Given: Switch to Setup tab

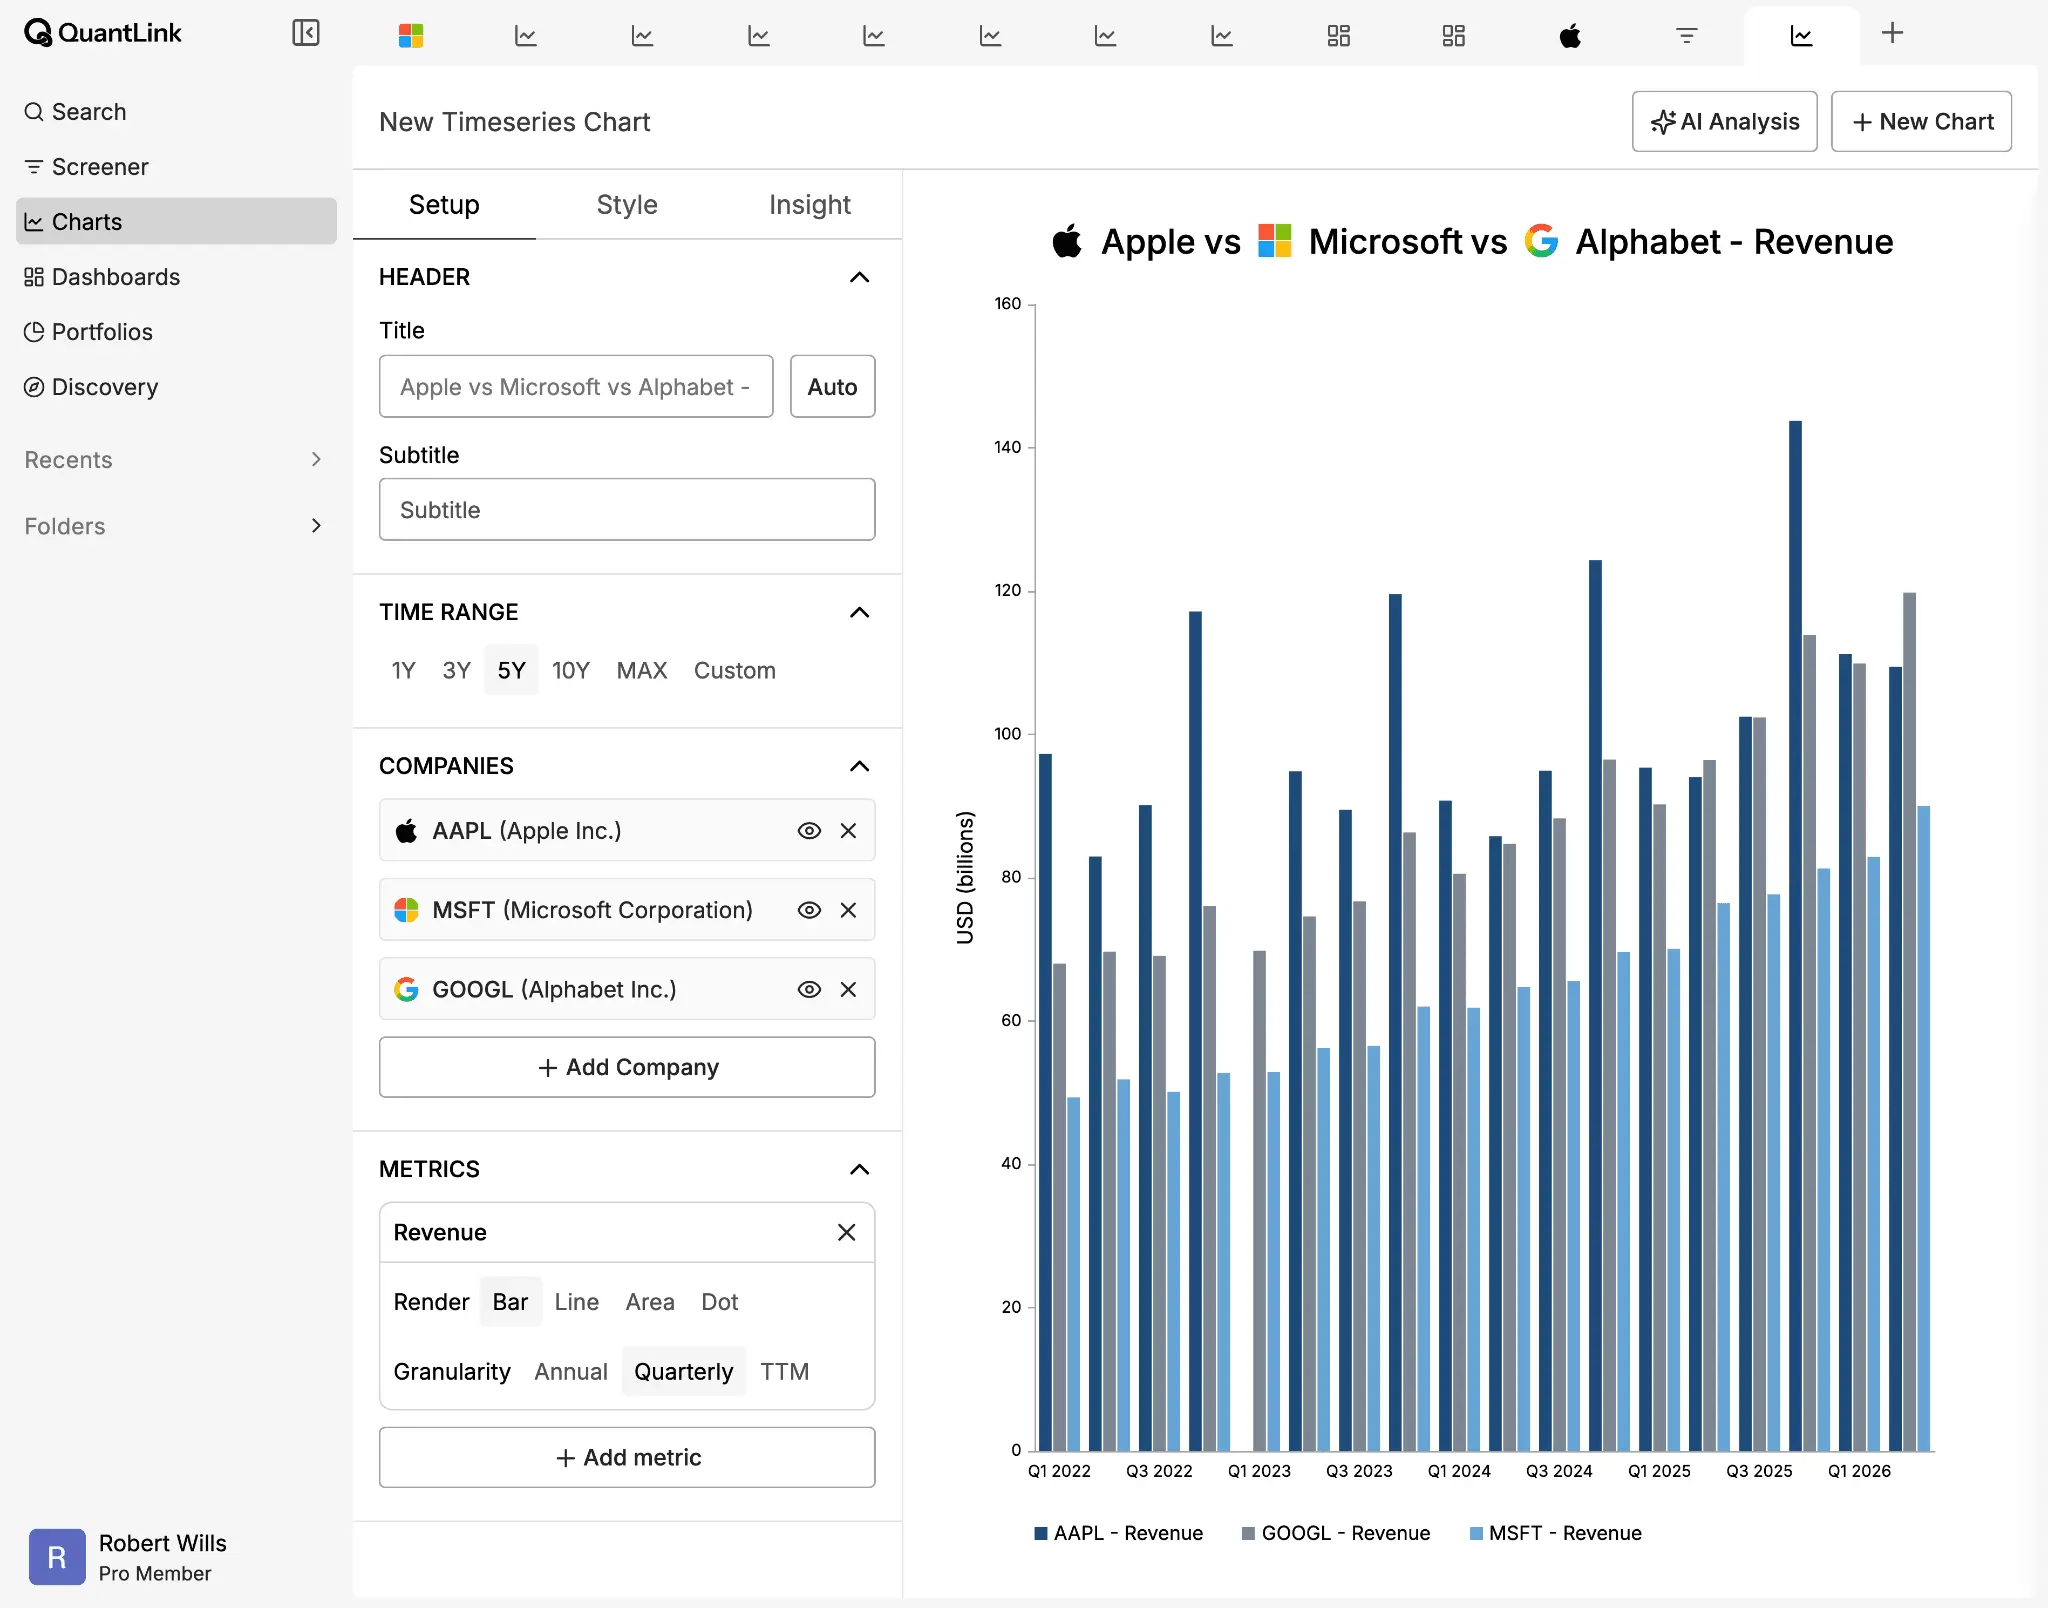Looking at the screenshot, I should pyautogui.click(x=444, y=205).
